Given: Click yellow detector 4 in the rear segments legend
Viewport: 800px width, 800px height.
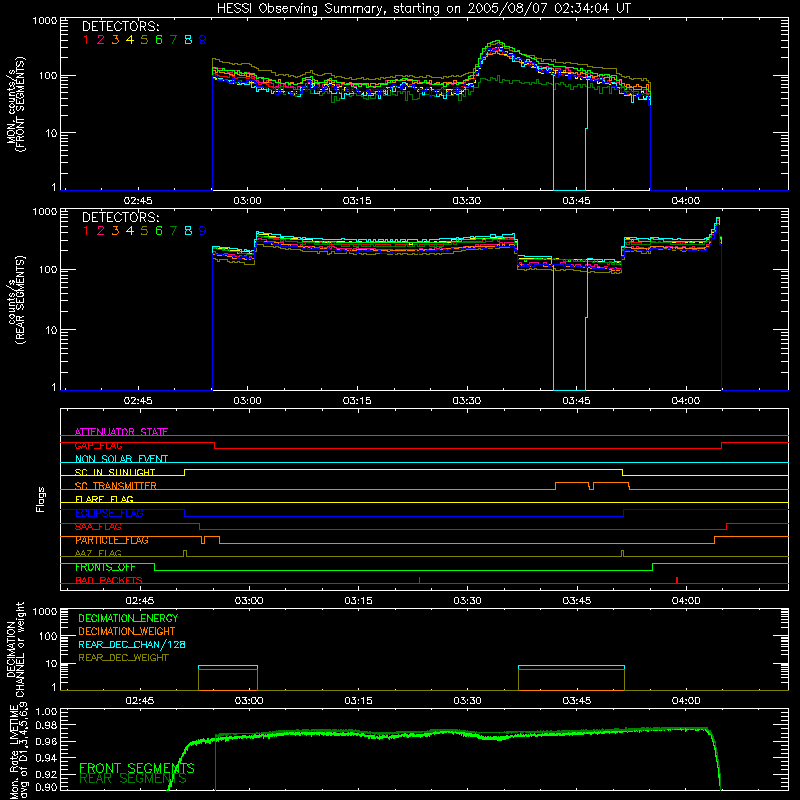Looking at the screenshot, I should pyautogui.click(x=130, y=231).
